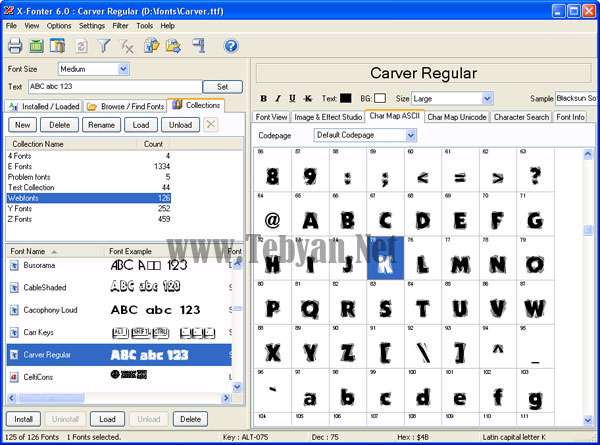The image size is (600, 445).
Task: Select the letter W character cell
Action: click(535, 302)
